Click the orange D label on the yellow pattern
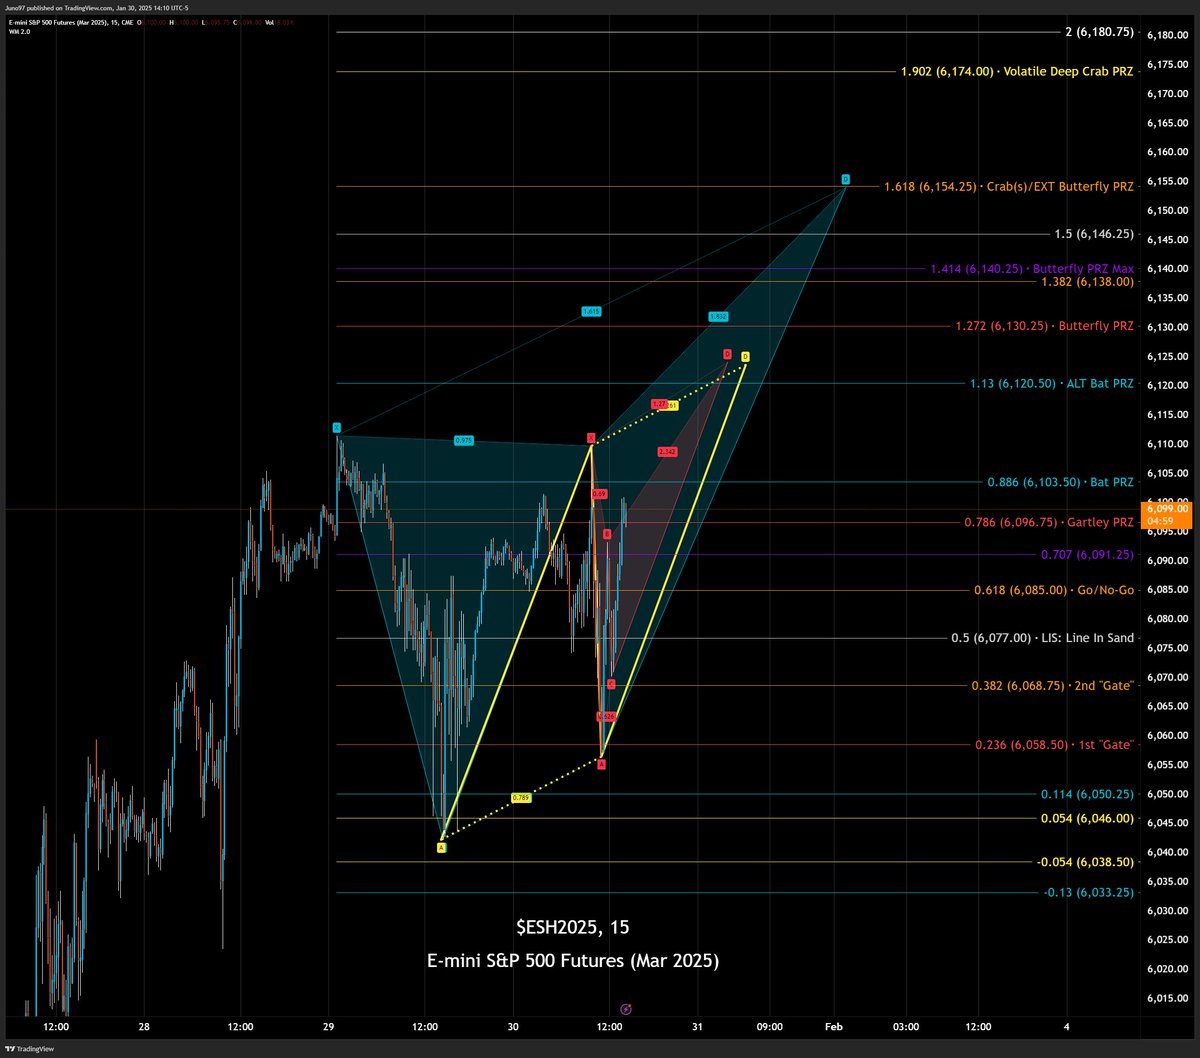The image size is (1200, 1058). pos(745,356)
